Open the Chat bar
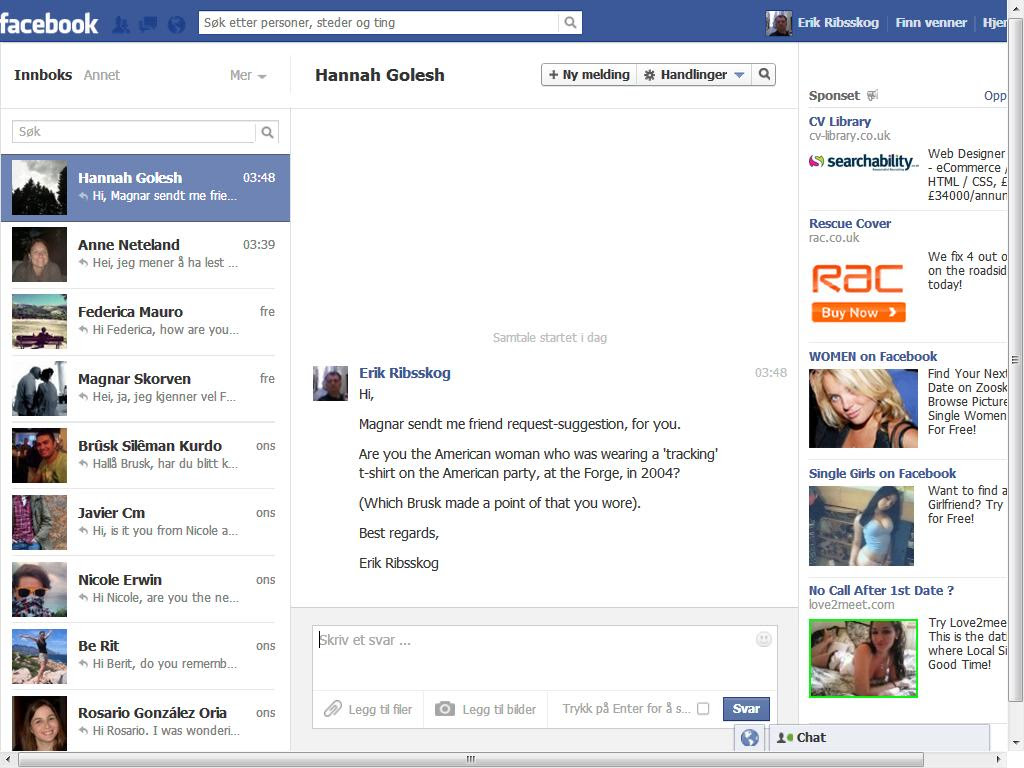 pyautogui.click(x=879, y=738)
